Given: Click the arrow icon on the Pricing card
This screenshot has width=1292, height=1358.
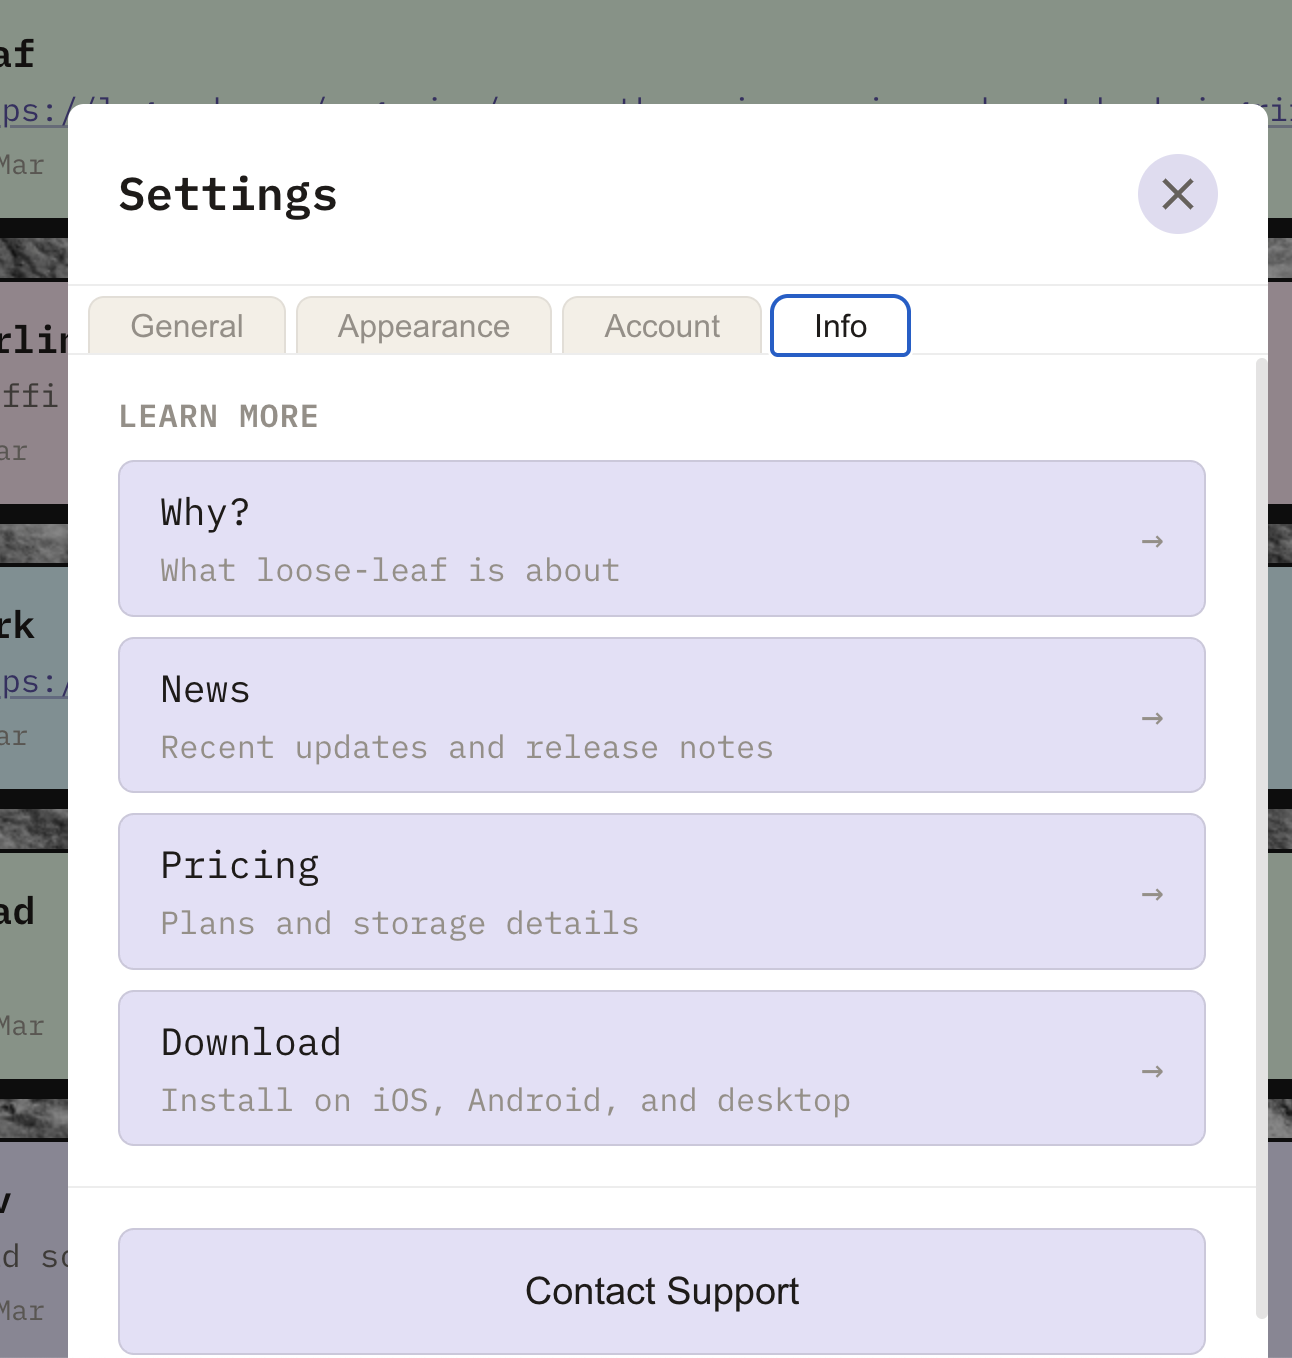Looking at the screenshot, I should click(1152, 894).
